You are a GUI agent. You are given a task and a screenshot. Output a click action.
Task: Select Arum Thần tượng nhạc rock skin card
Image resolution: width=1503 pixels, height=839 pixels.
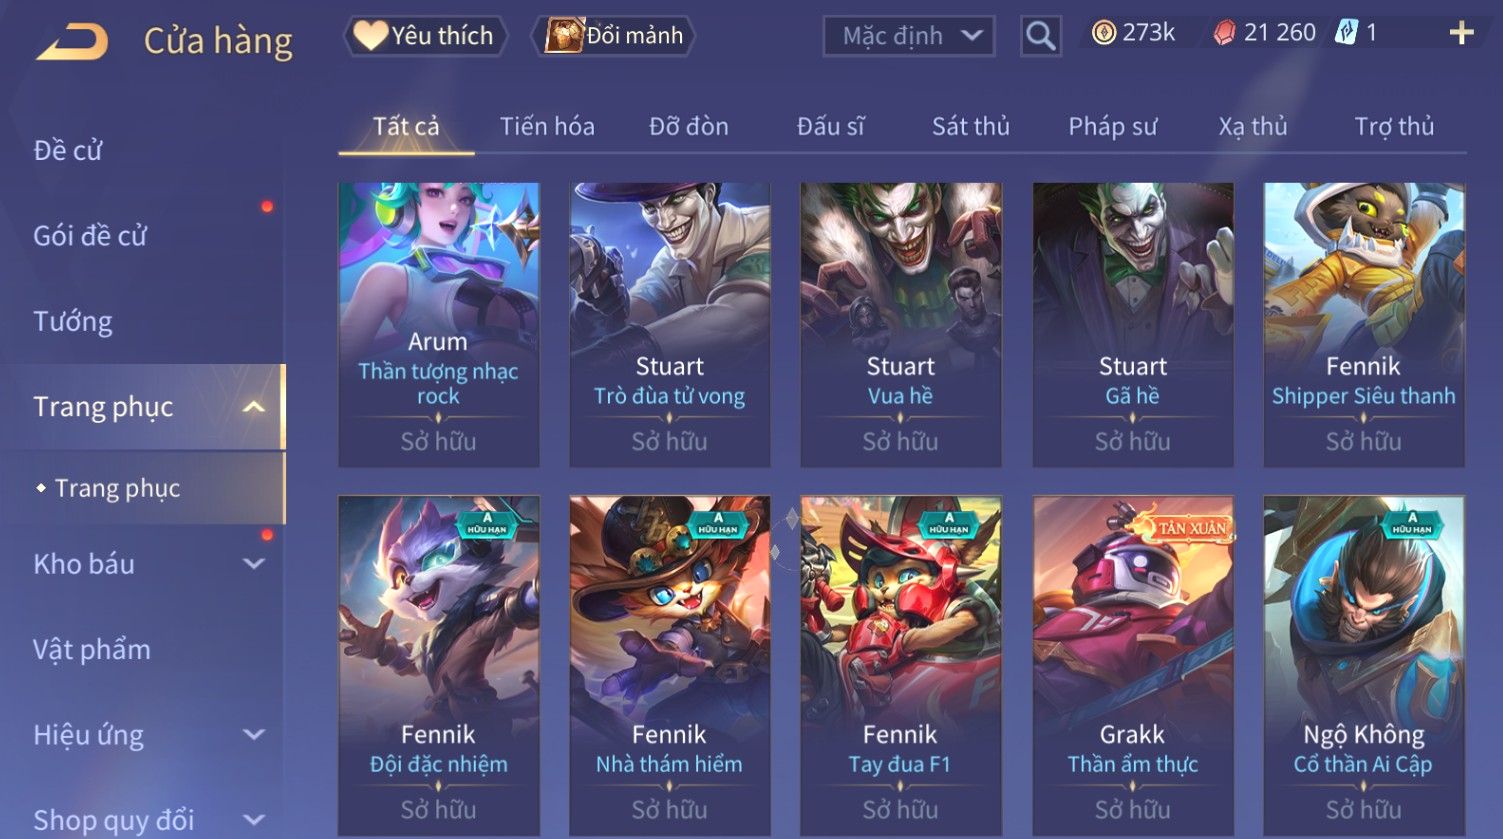point(439,325)
